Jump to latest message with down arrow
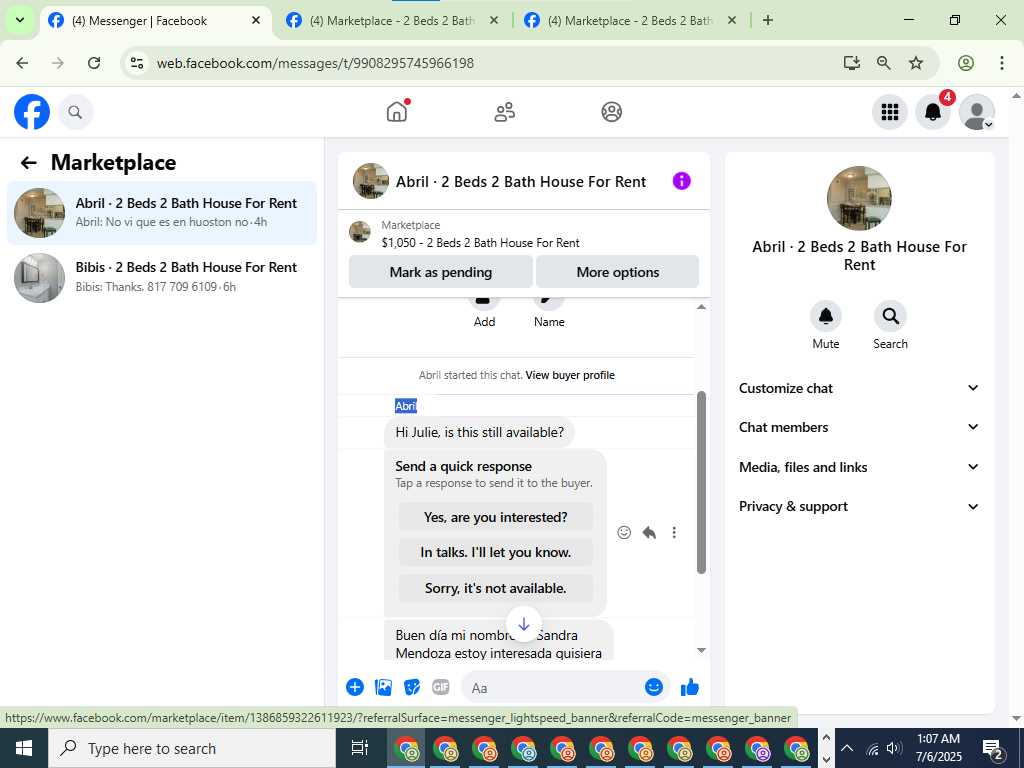1024x768 pixels. pyautogui.click(x=524, y=624)
